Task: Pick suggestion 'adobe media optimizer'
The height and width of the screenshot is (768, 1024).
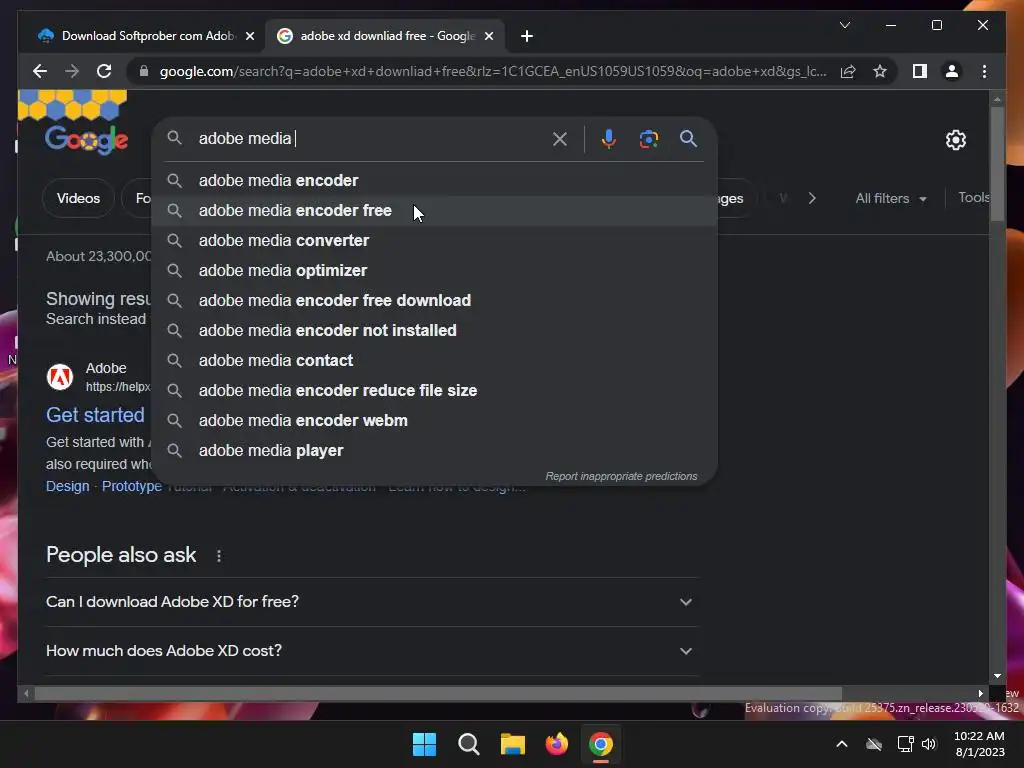Action: tap(434, 270)
